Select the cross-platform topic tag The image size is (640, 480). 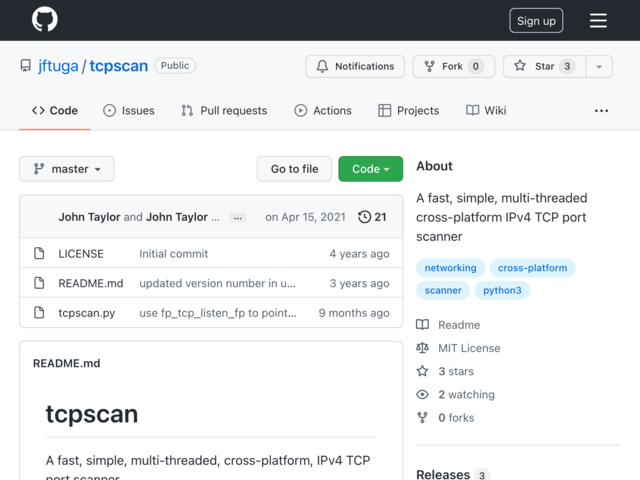pos(532,268)
